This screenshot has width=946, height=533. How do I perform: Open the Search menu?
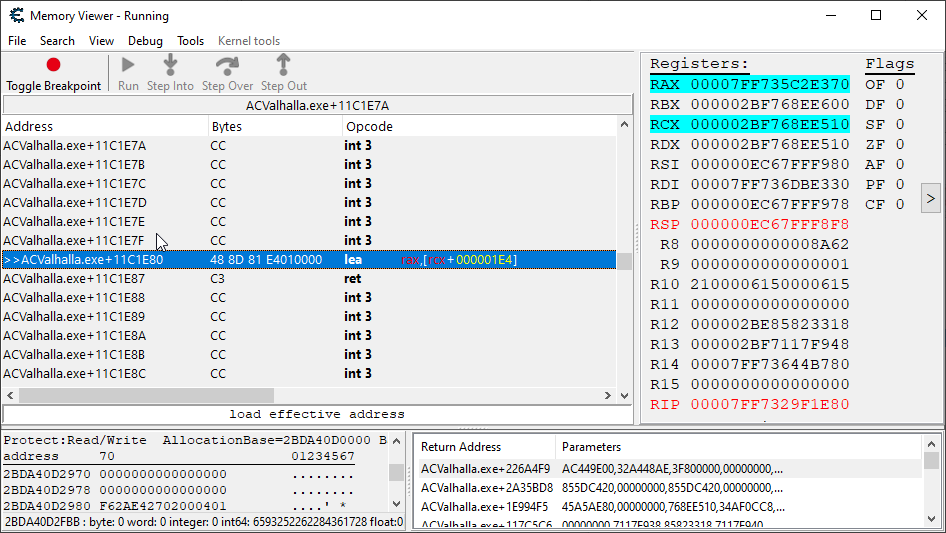click(x=57, y=41)
